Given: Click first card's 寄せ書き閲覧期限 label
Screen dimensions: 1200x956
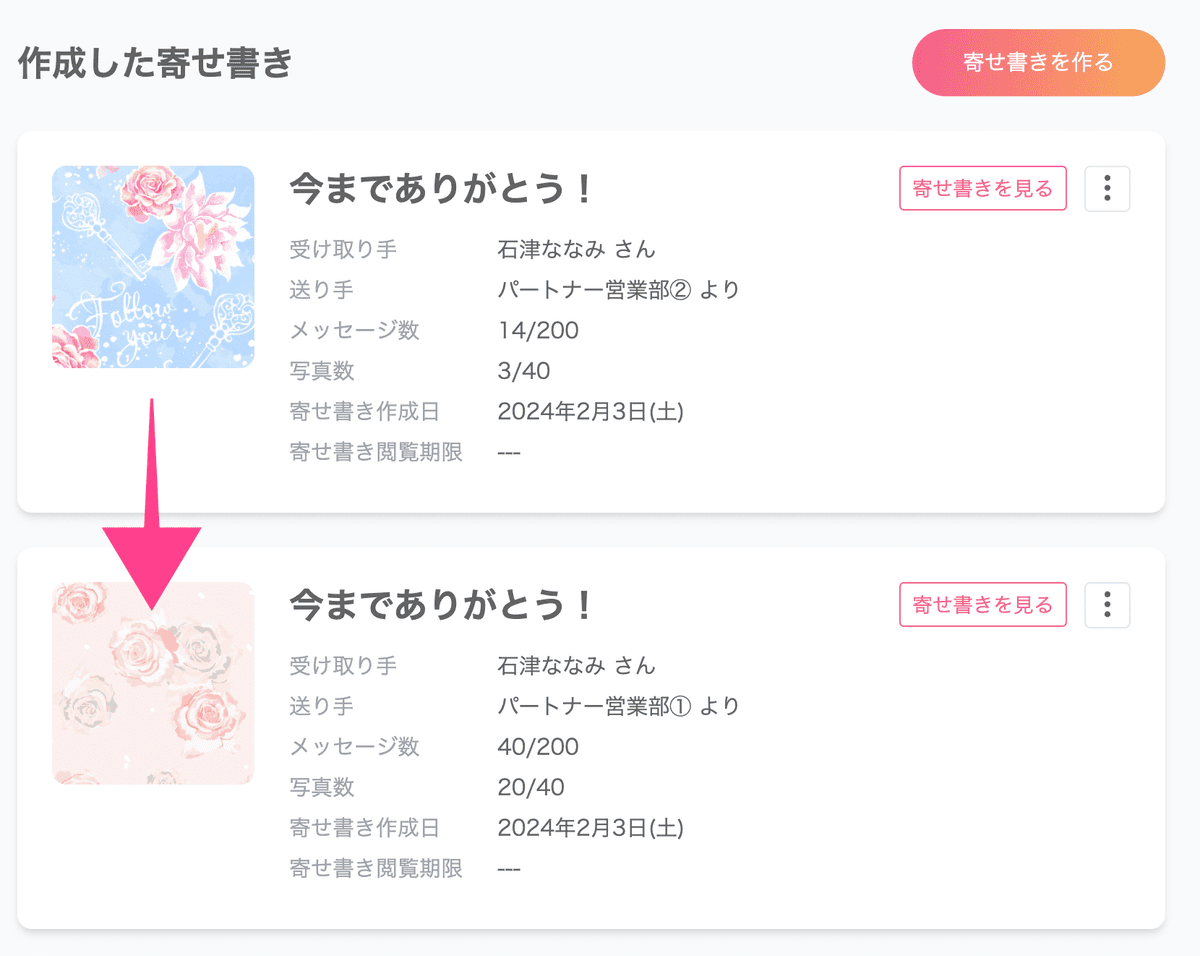Looking at the screenshot, I should pyautogui.click(x=376, y=452).
